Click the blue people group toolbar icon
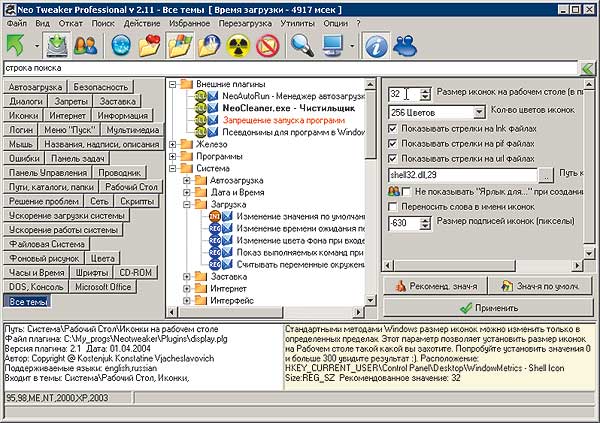The width and height of the screenshot is (600, 423). click(405, 45)
